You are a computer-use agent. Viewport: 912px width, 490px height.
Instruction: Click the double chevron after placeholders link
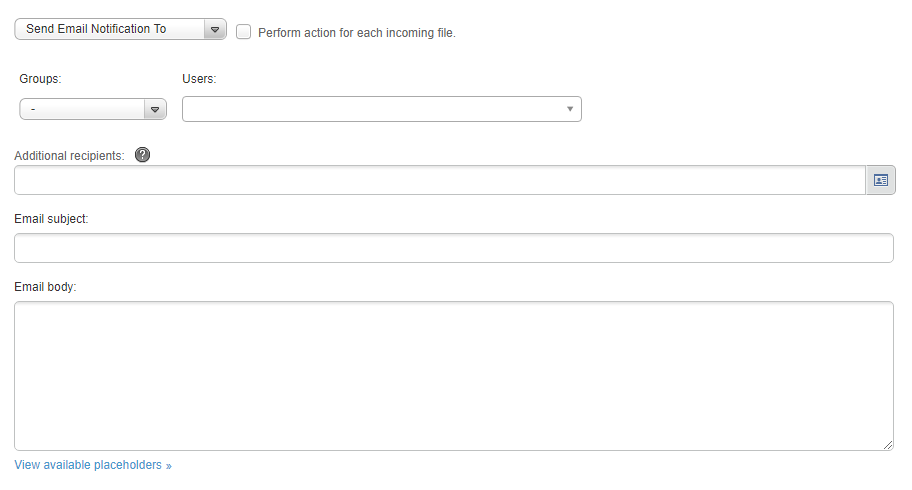coord(169,466)
